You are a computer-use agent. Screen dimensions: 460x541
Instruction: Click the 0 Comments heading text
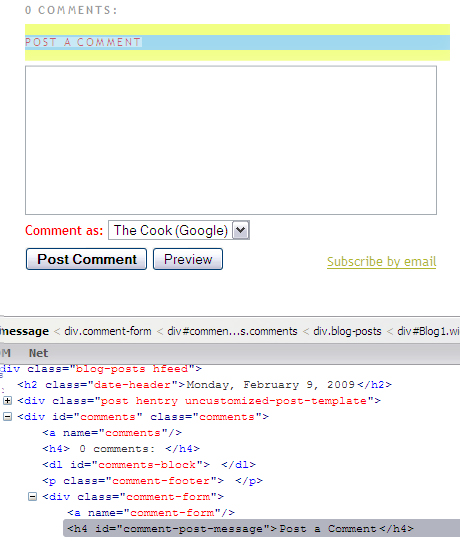71,10
